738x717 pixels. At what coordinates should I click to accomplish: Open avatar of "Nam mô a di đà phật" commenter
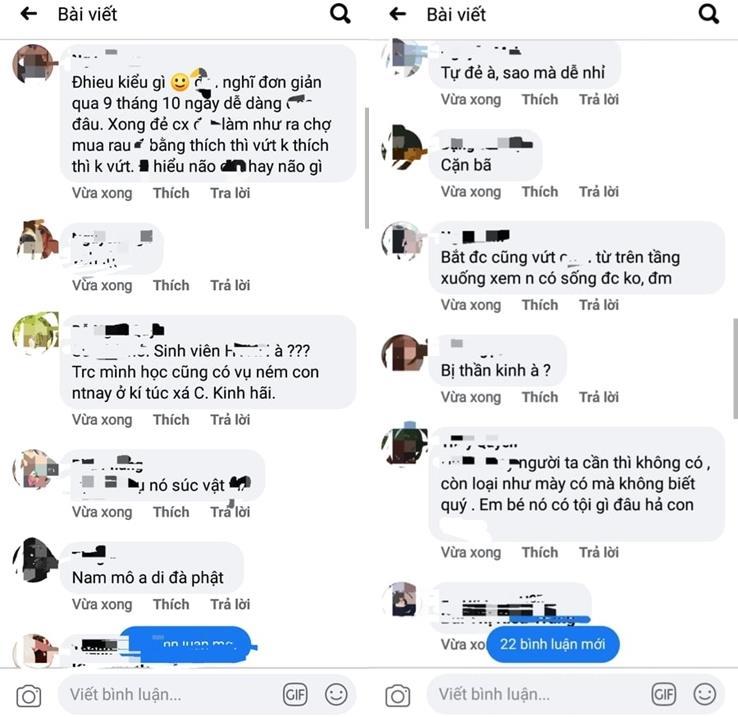34,560
